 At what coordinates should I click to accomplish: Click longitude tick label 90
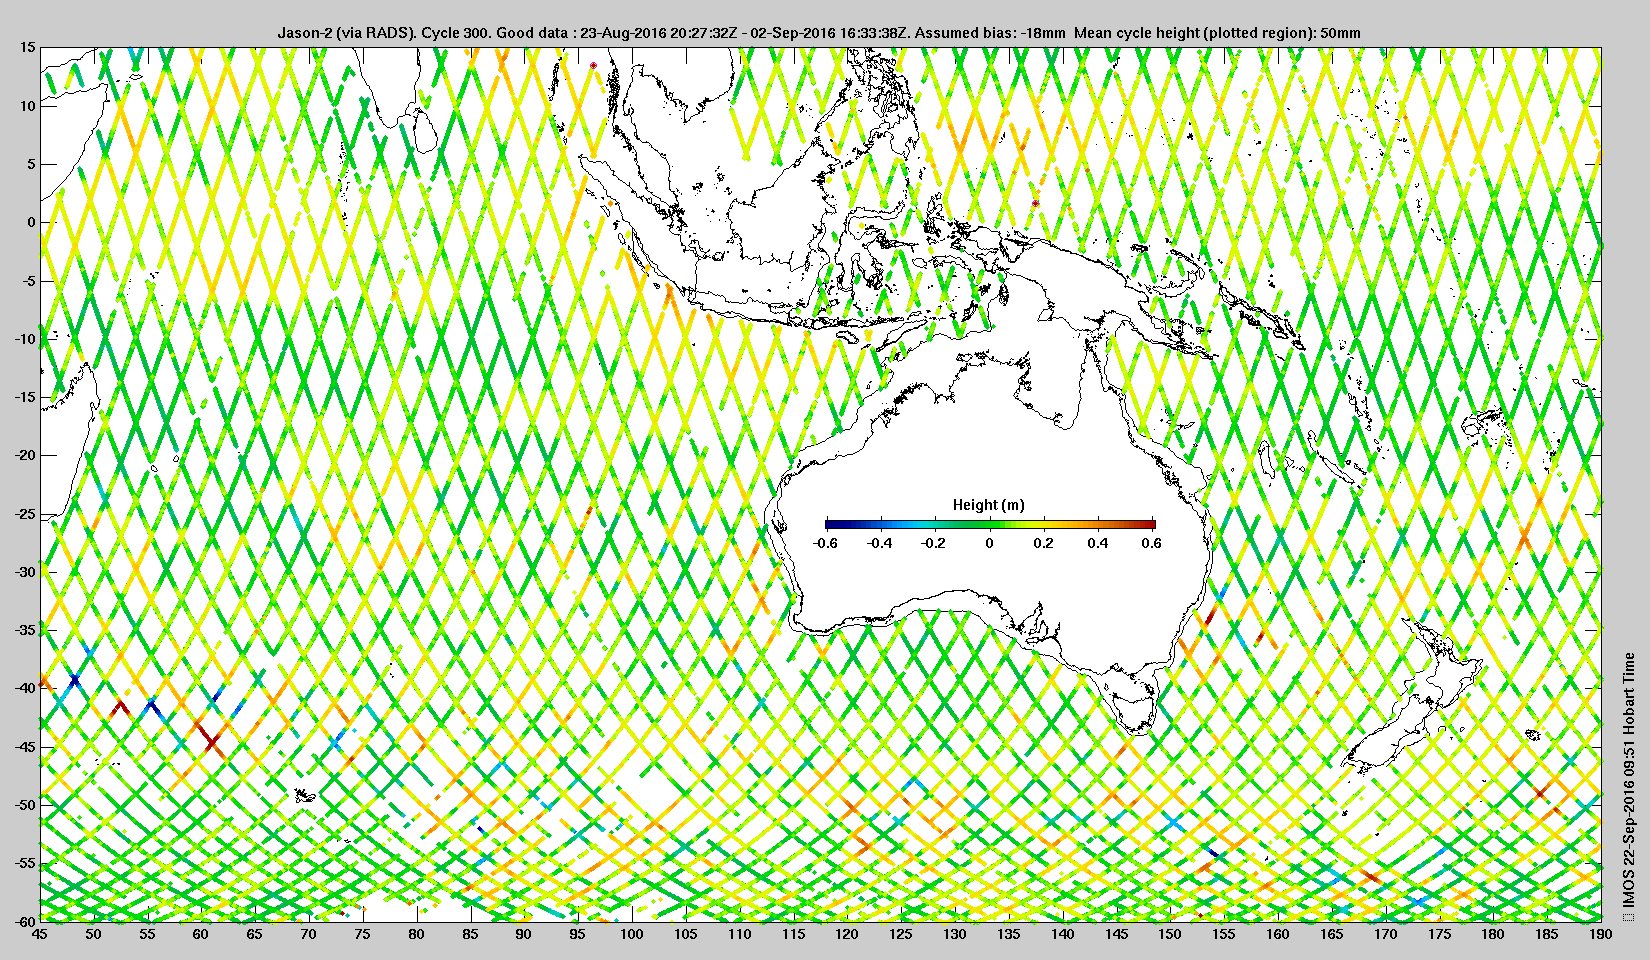click(x=523, y=934)
